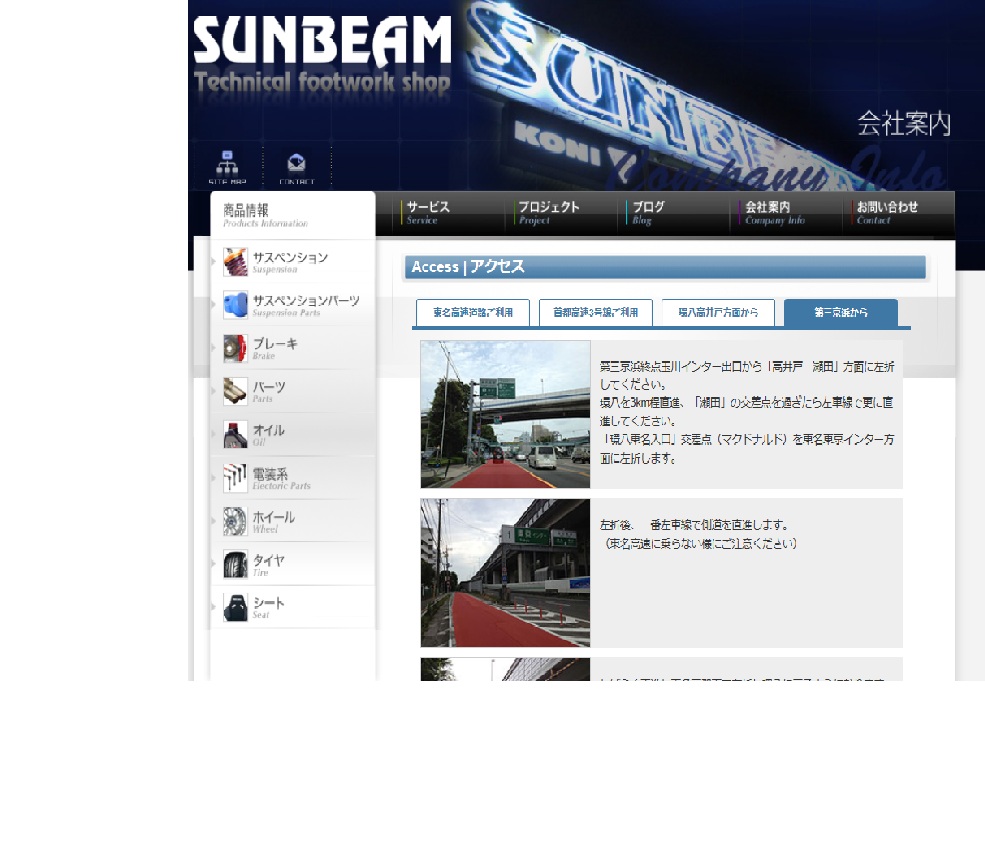Open the Contact envelope icon
This screenshot has width=985, height=843.
pyautogui.click(x=297, y=167)
